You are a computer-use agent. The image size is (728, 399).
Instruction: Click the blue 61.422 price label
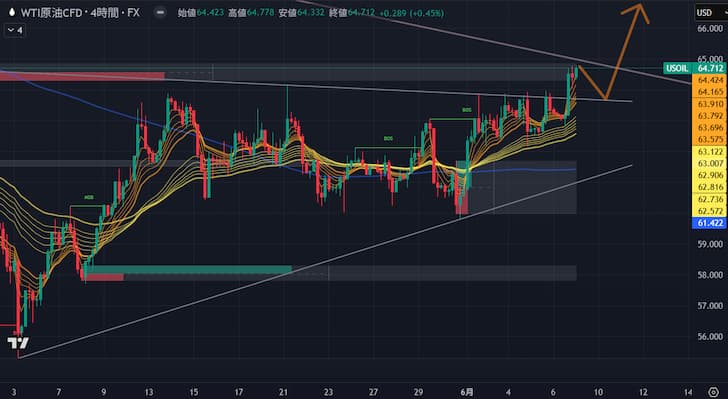(709, 223)
